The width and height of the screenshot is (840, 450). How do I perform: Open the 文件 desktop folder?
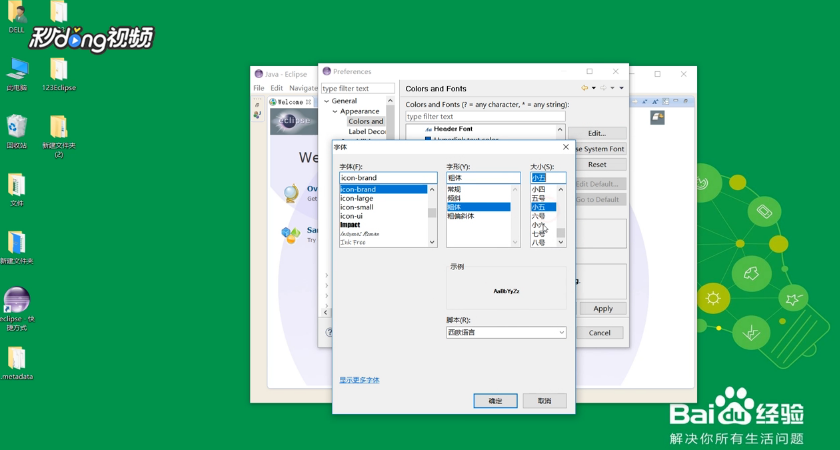(x=17, y=190)
